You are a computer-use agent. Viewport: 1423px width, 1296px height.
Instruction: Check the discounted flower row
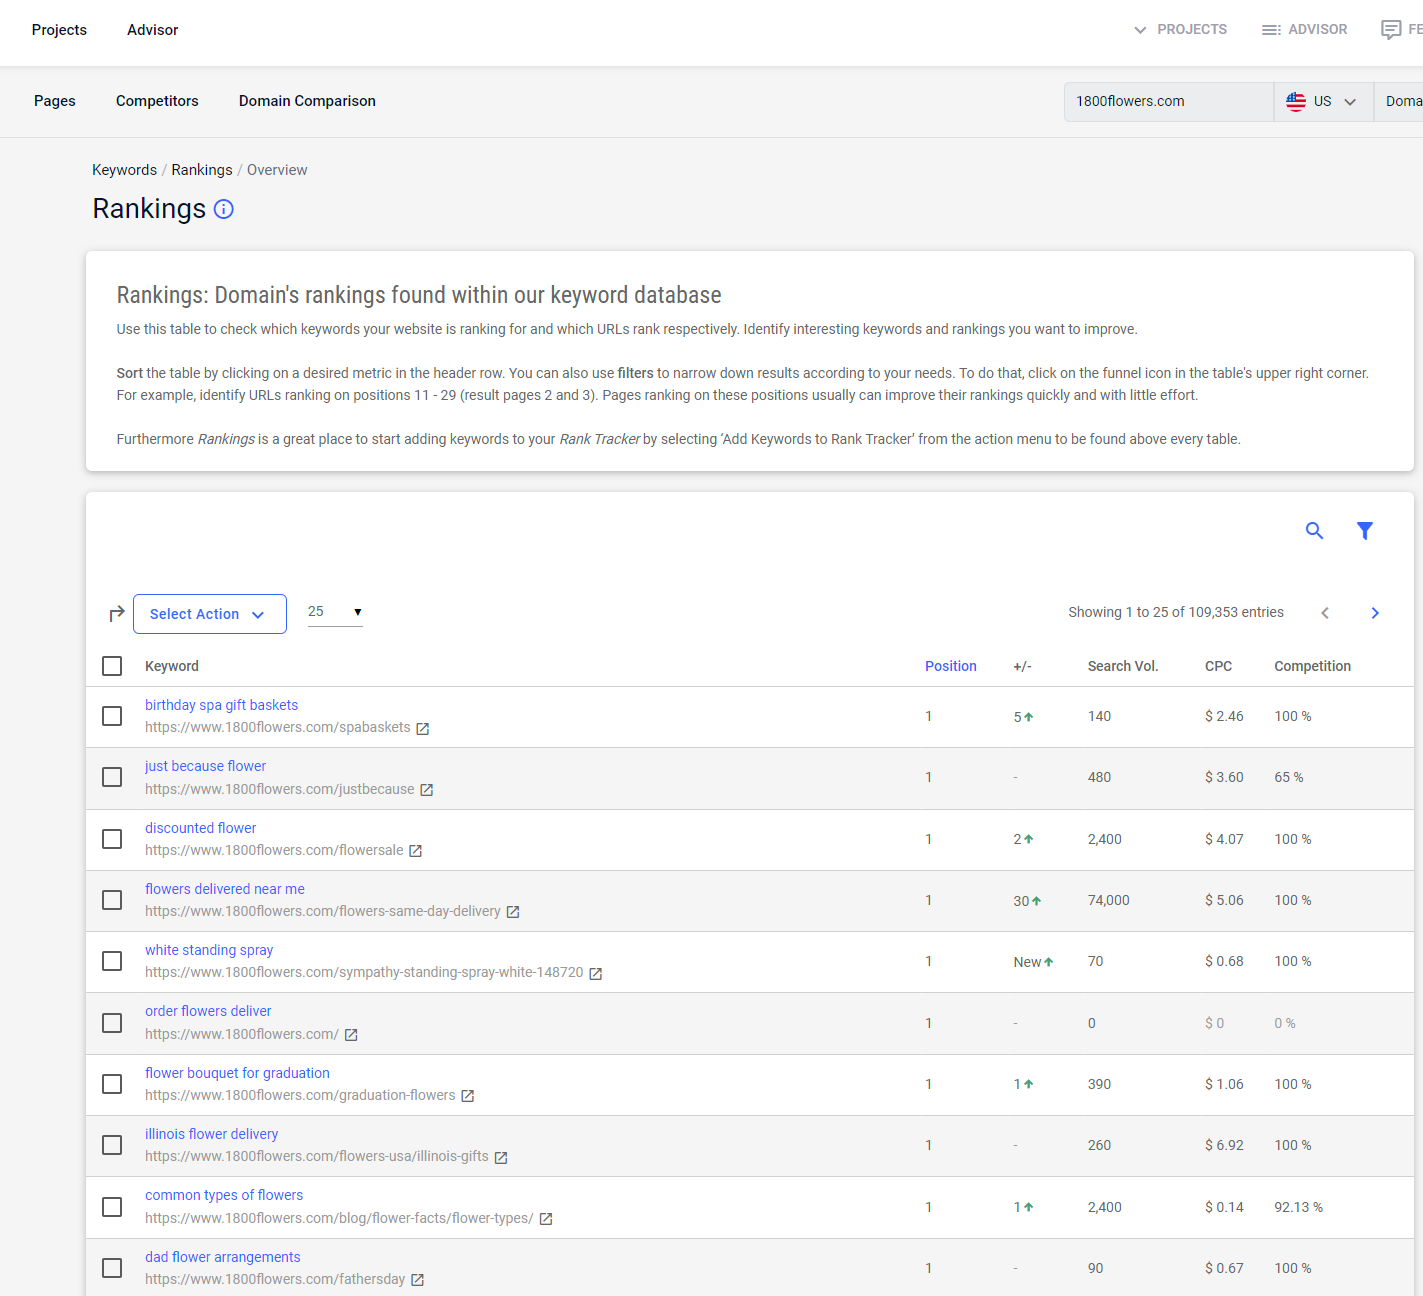pyautogui.click(x=112, y=839)
